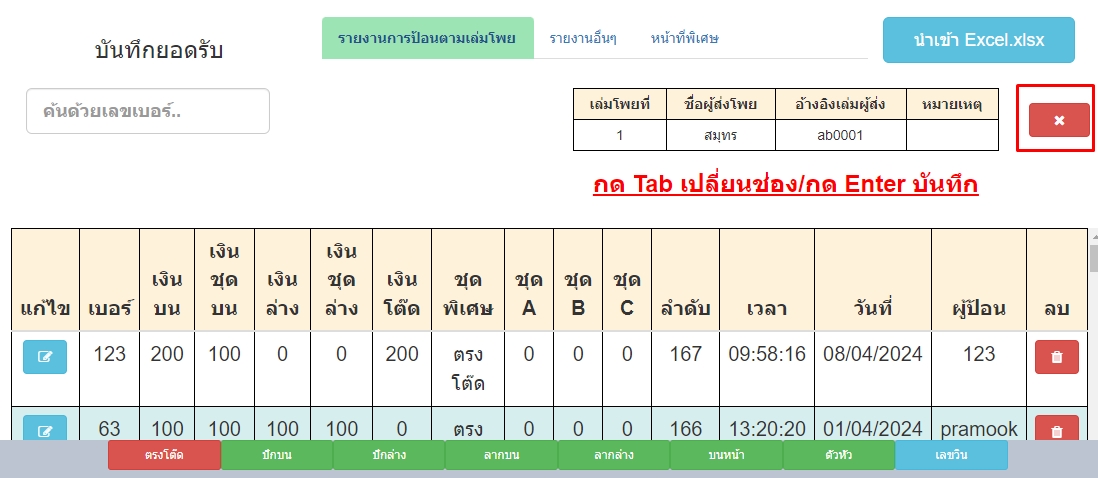Open the หน้าที่พิเศษ tab
Screen dimensions: 1098x478
pos(685,39)
